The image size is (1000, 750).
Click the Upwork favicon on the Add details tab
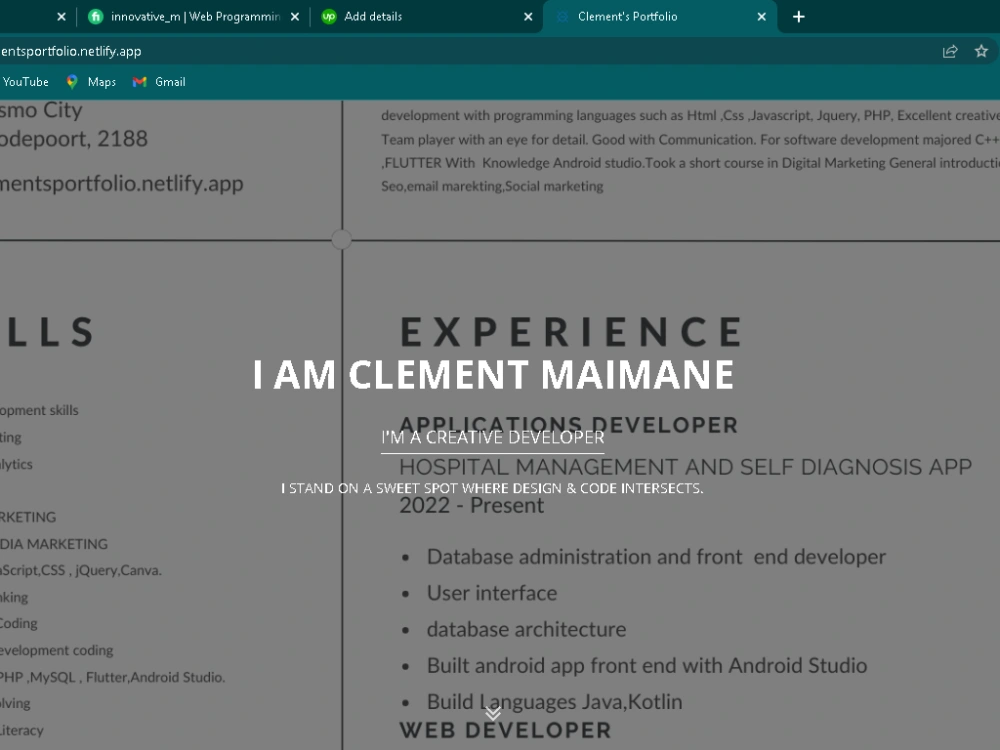(329, 17)
